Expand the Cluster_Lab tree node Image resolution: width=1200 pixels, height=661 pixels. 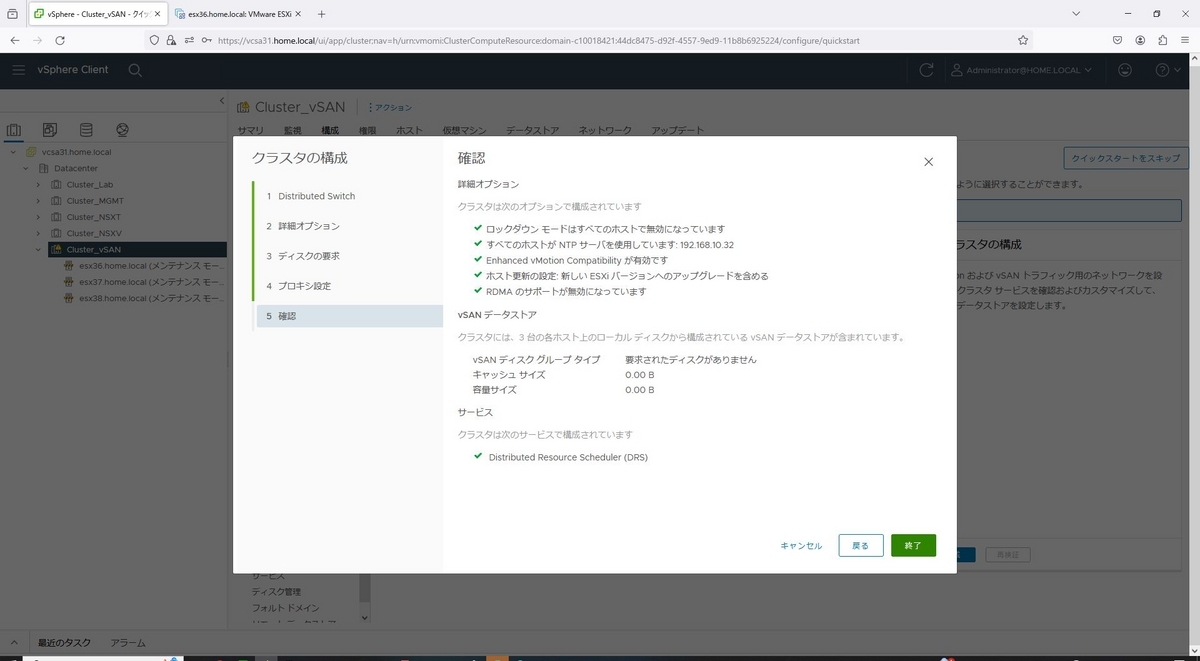(38, 185)
